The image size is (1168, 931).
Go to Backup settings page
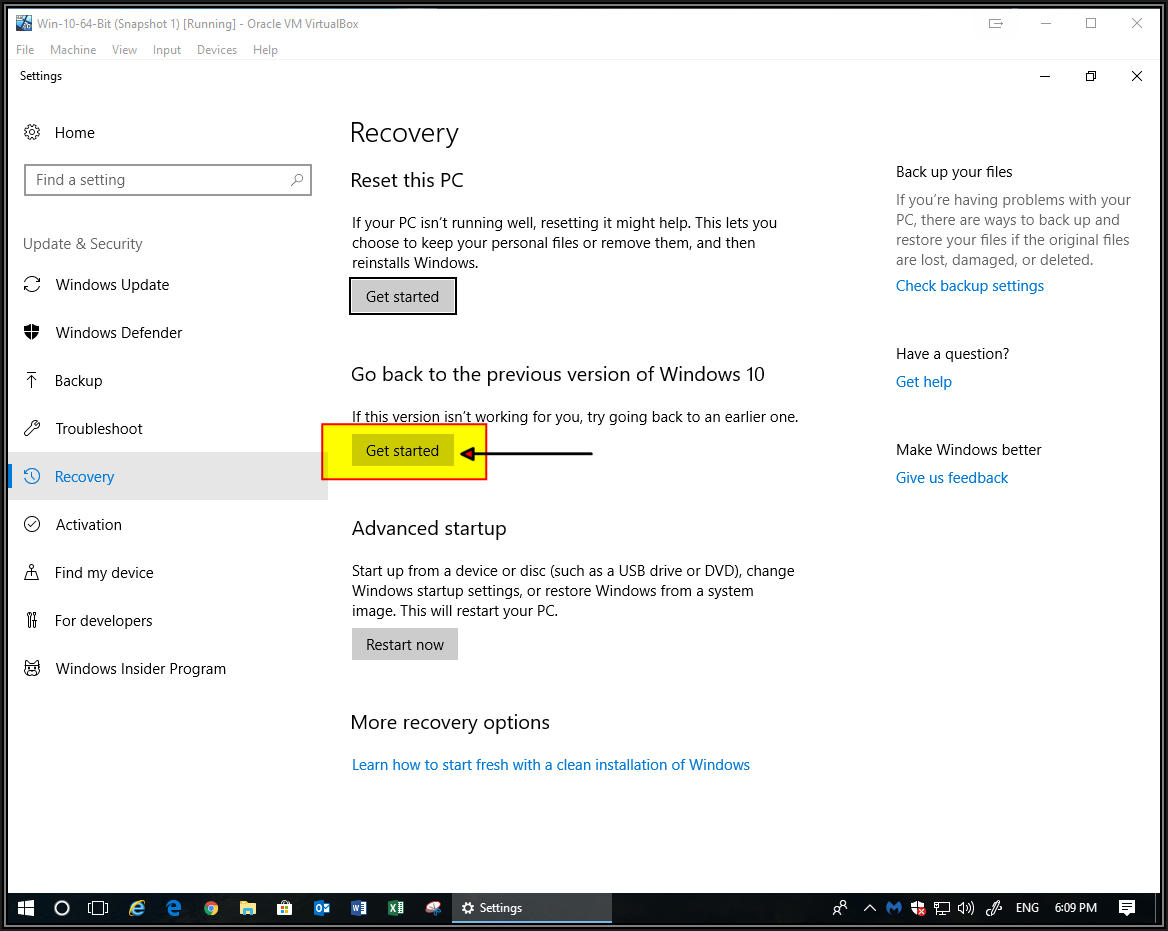(x=168, y=381)
